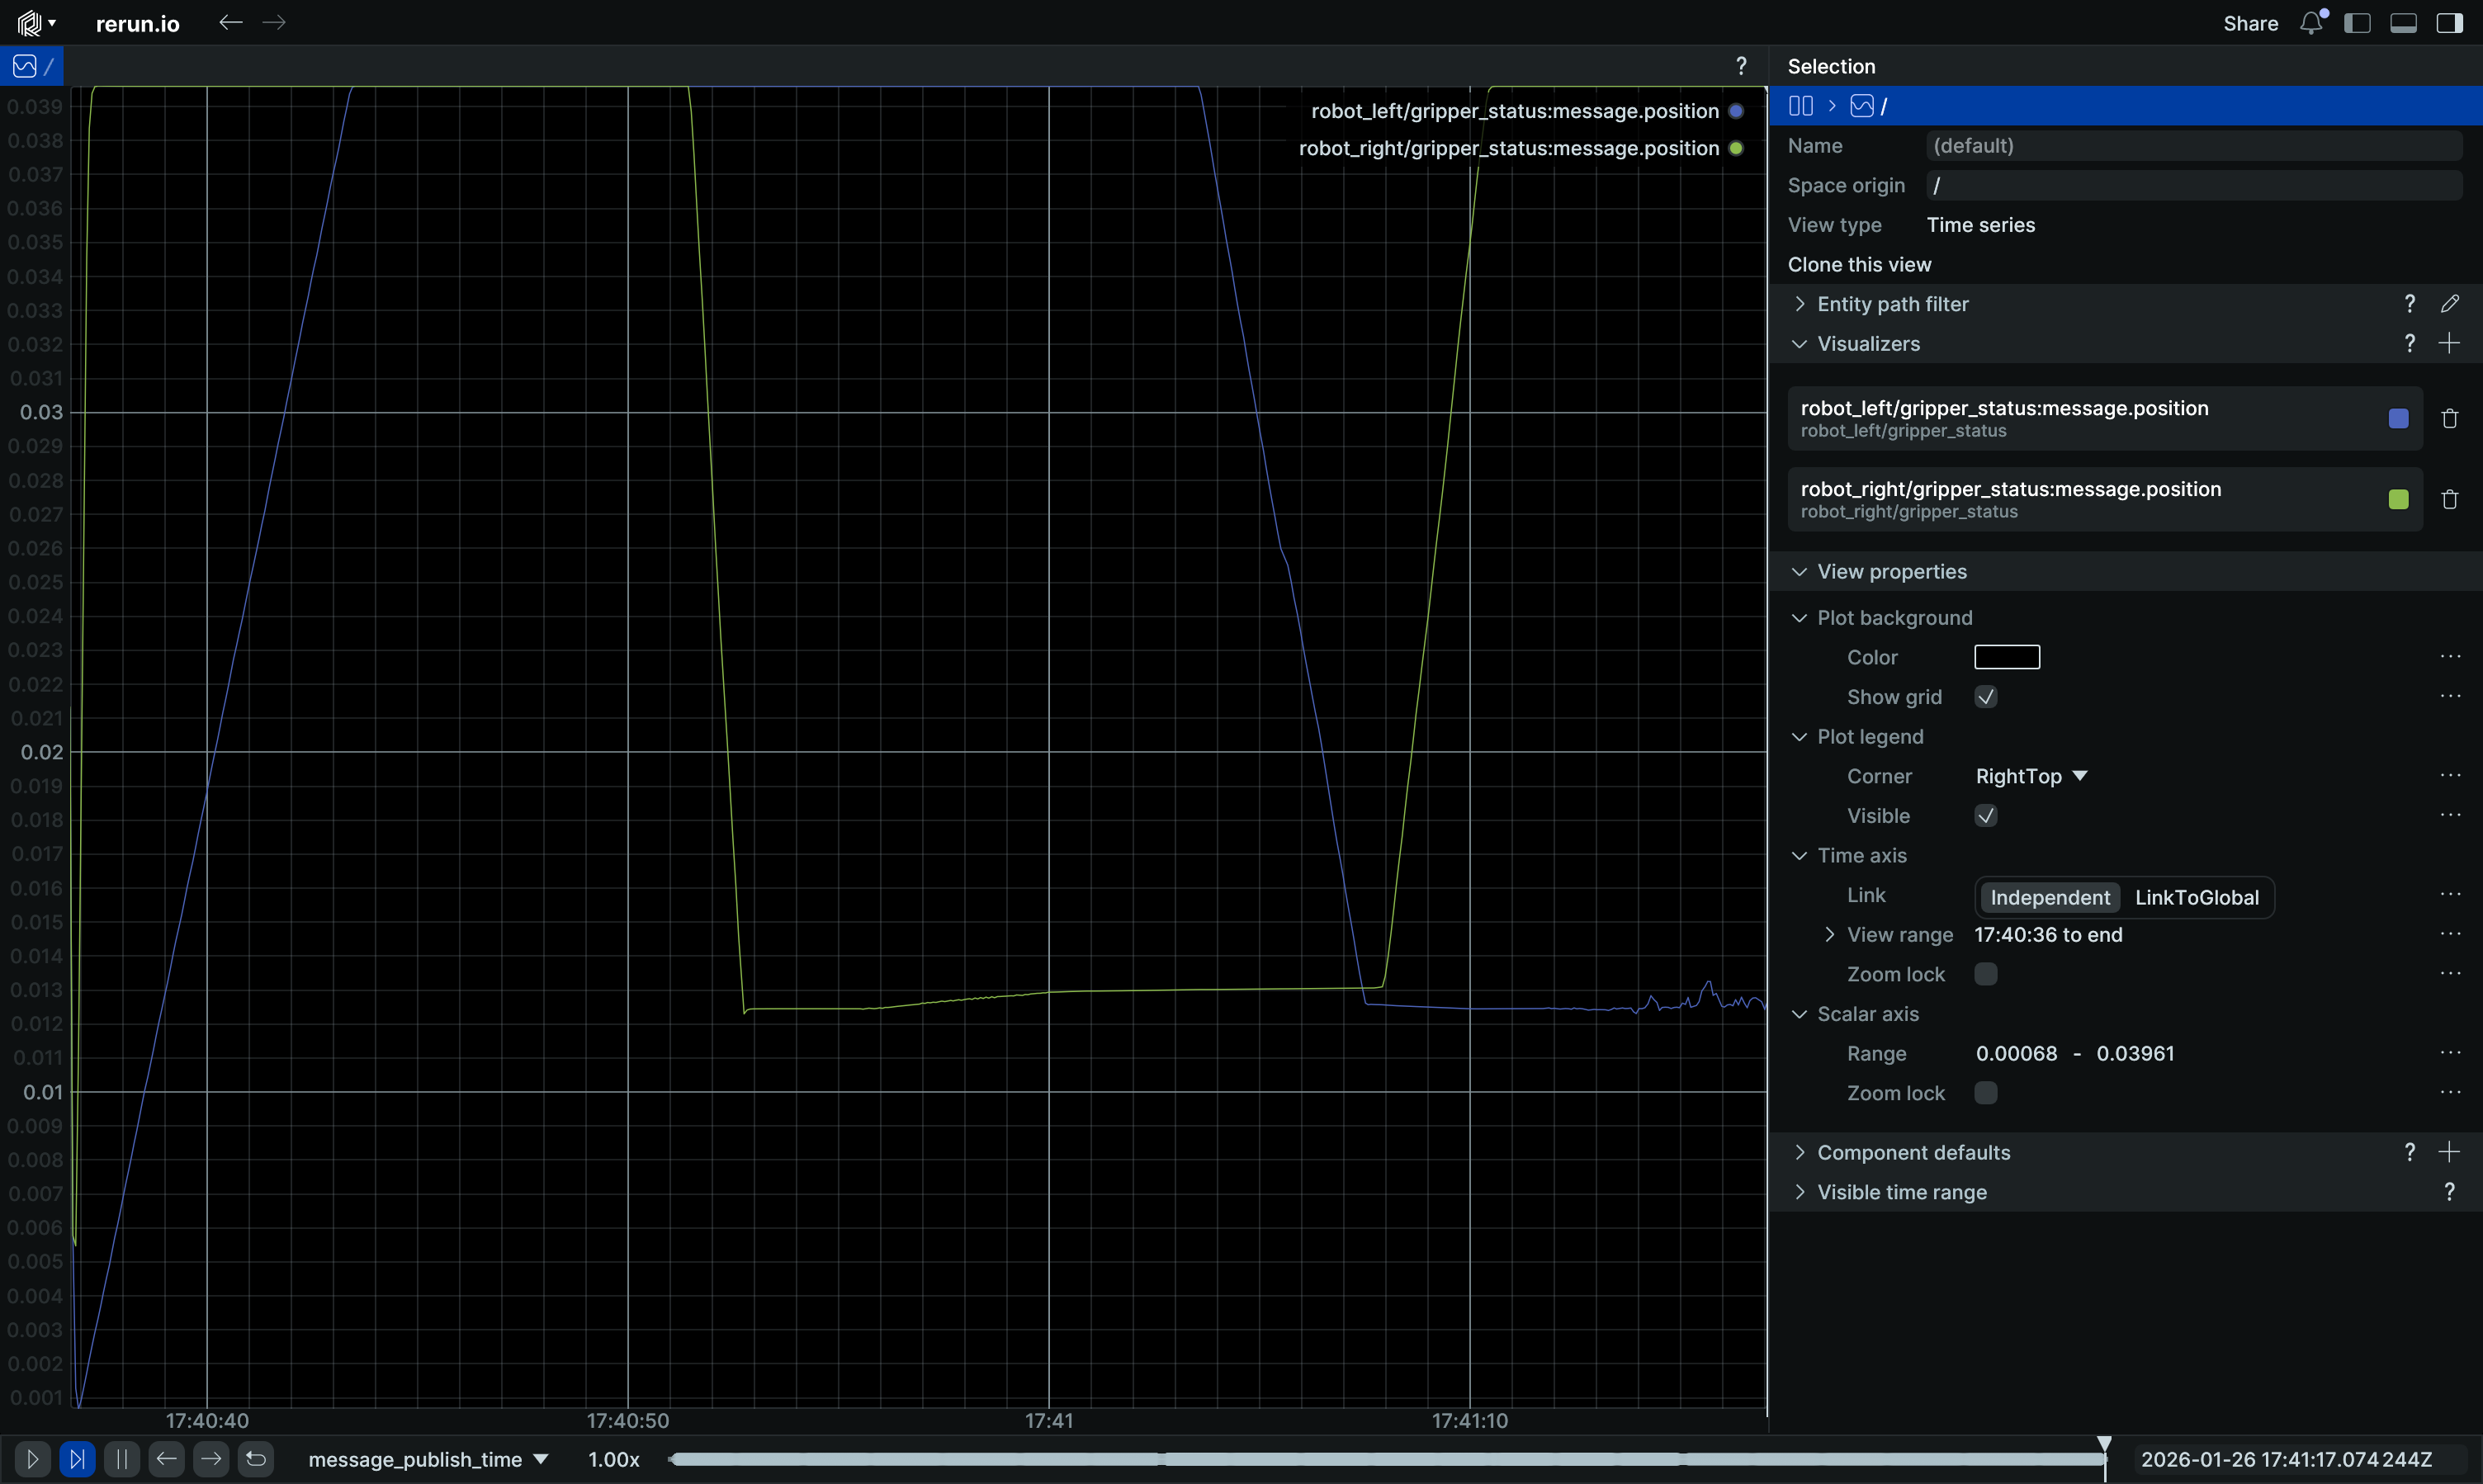This screenshot has width=2483, height=1484.
Task: Add a new visualizer with the plus icon
Action: (x=2450, y=344)
